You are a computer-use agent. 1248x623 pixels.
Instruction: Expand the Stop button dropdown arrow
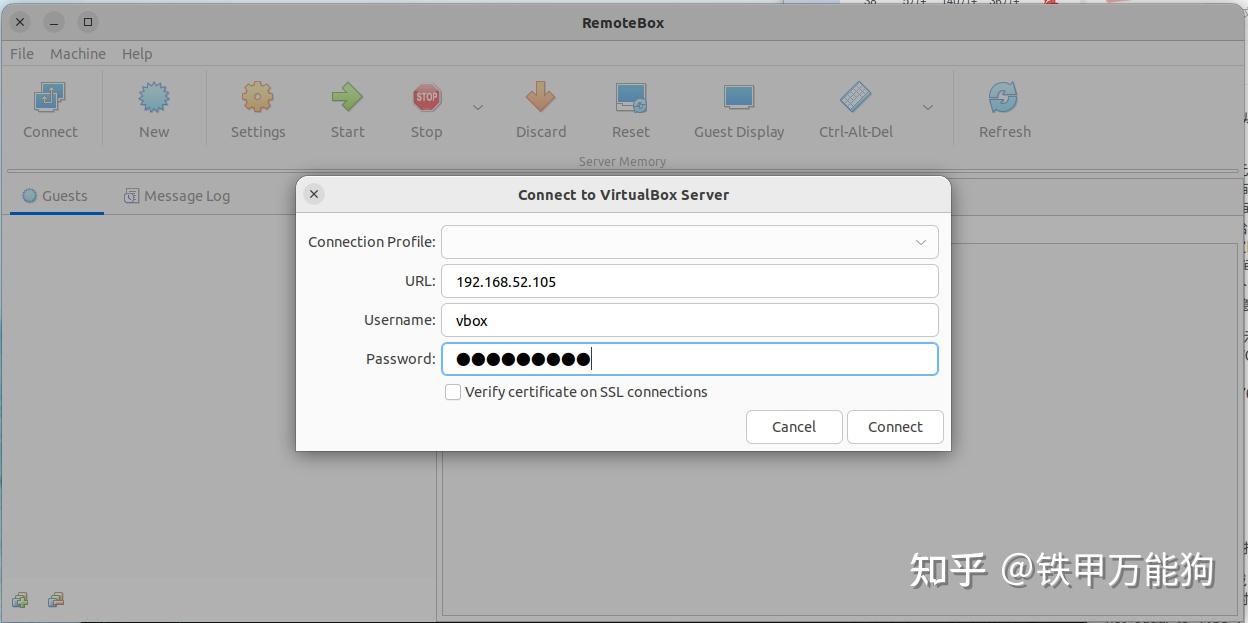pyautogui.click(x=478, y=107)
